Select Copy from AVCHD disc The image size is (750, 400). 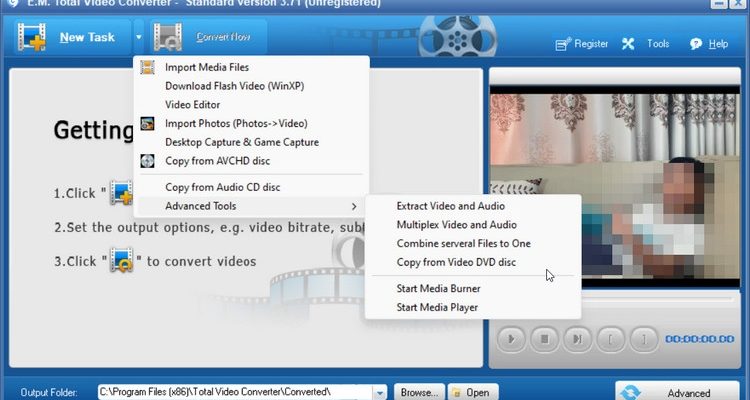(x=252, y=161)
